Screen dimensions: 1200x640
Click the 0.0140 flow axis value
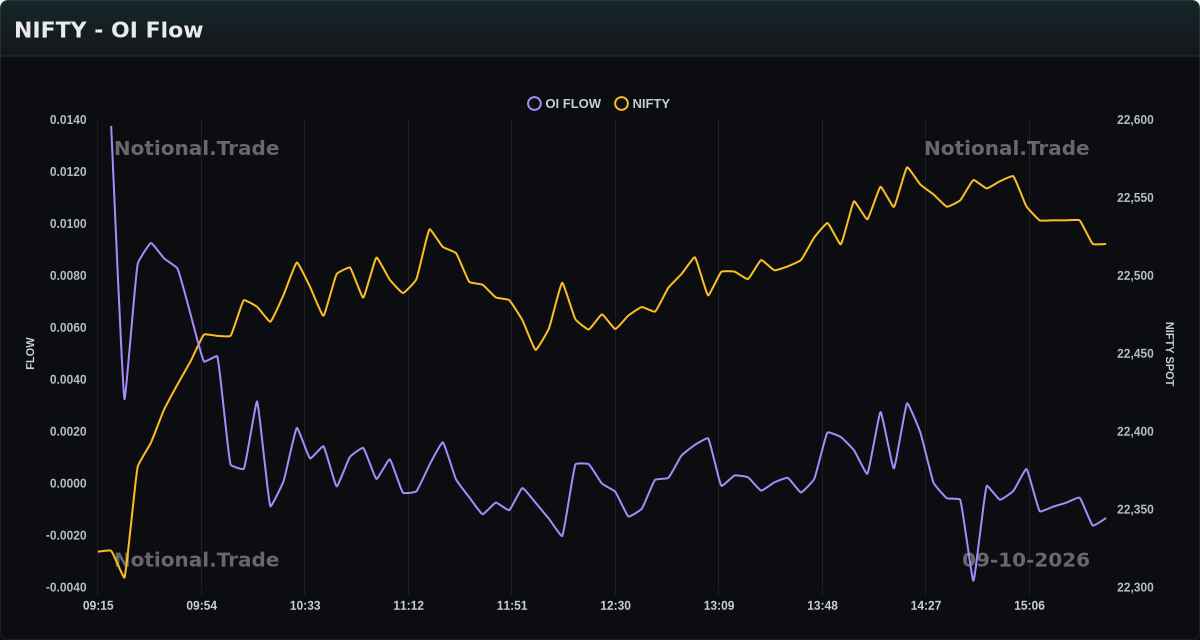click(68, 120)
